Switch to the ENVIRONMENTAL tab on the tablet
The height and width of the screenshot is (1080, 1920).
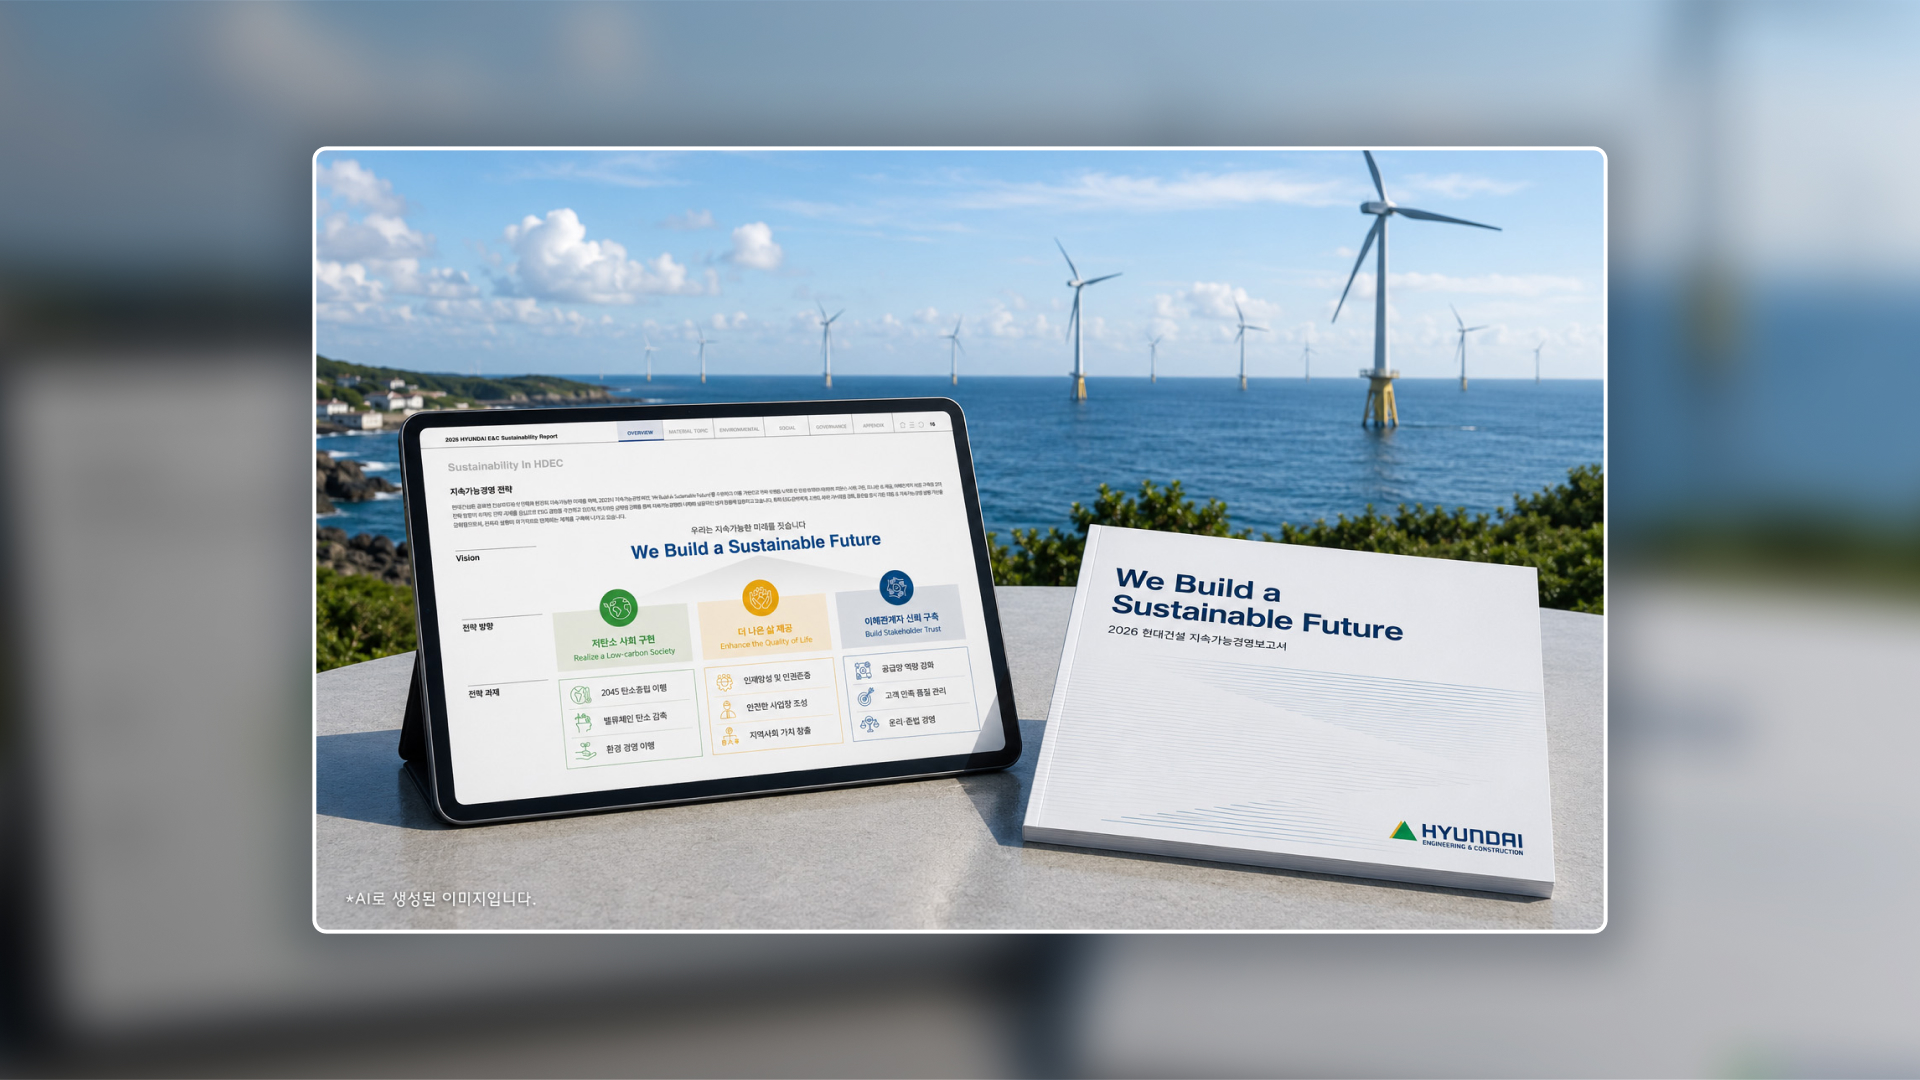739,429
